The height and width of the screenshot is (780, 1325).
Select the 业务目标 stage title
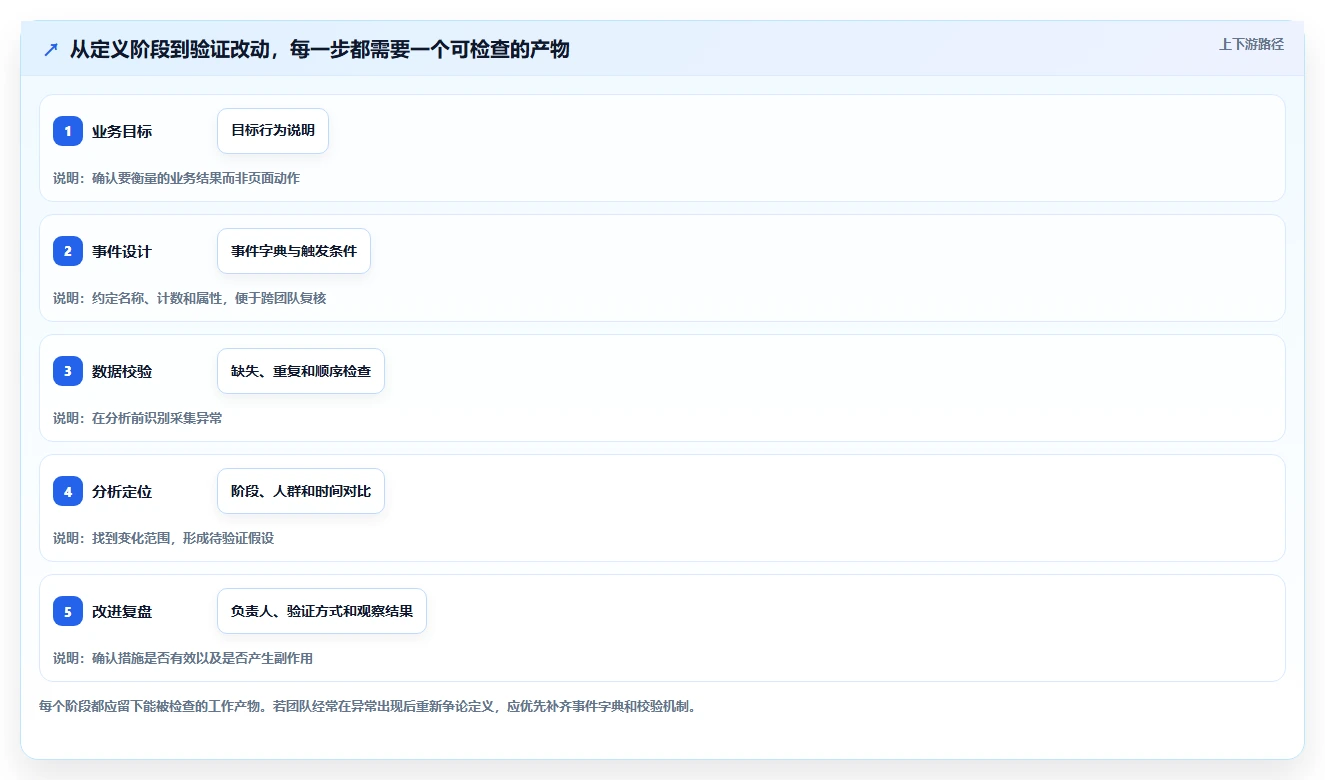(122, 131)
